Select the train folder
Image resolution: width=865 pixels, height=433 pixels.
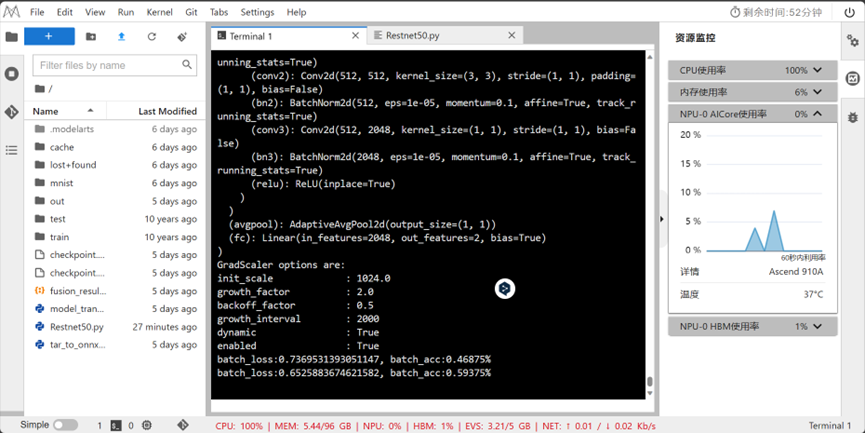click(115, 237)
